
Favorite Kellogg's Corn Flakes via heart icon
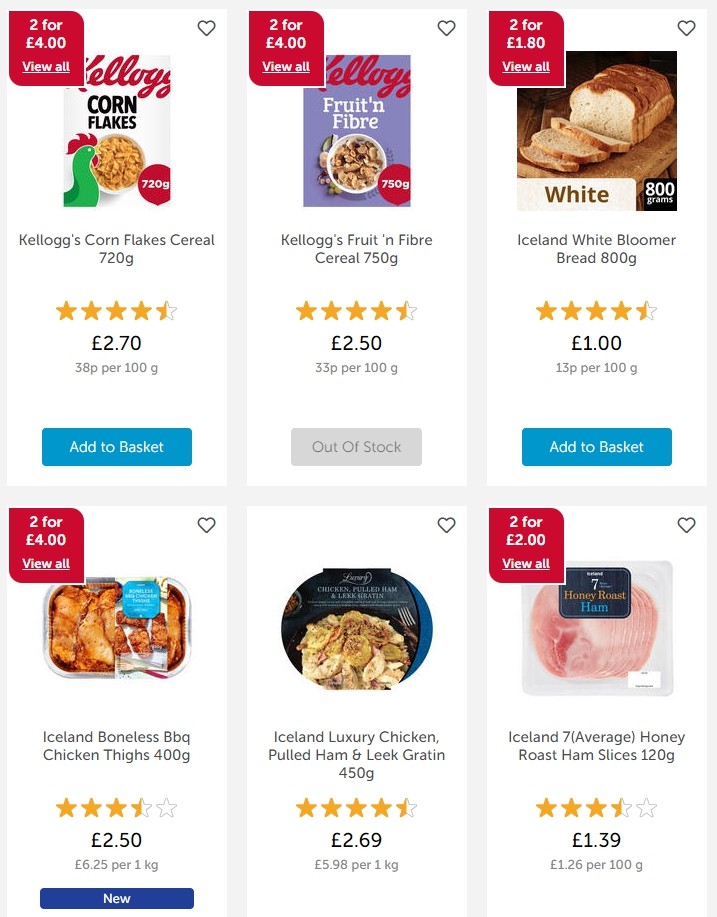206,29
